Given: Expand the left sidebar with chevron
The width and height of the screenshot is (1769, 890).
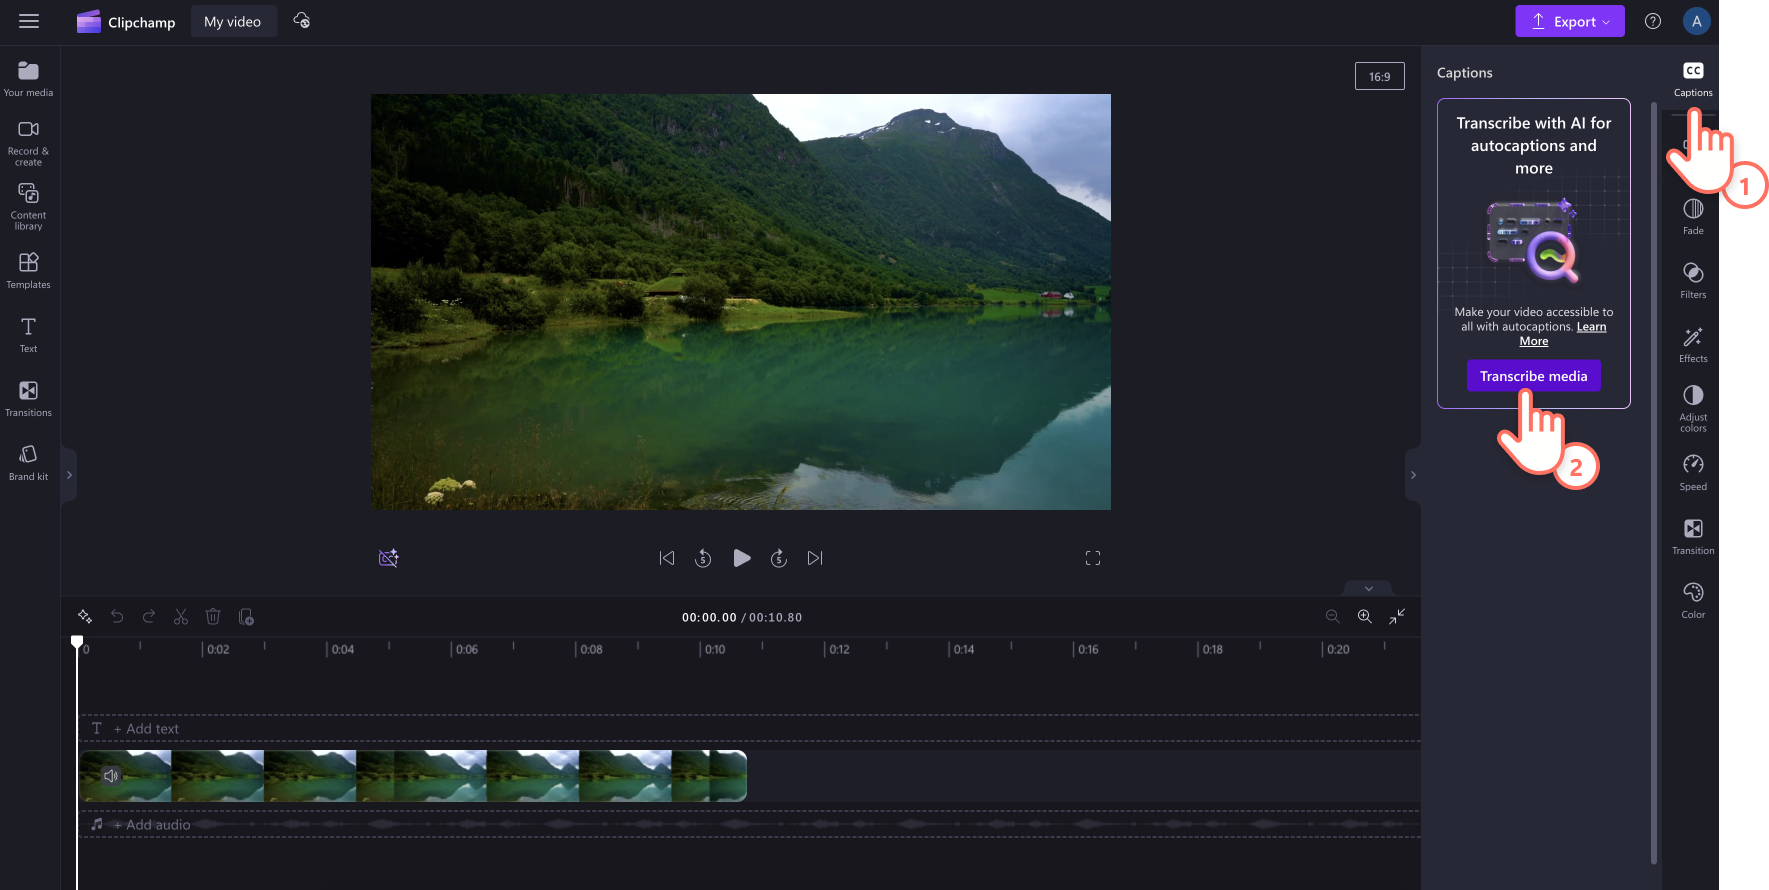Looking at the screenshot, I should 69,475.
